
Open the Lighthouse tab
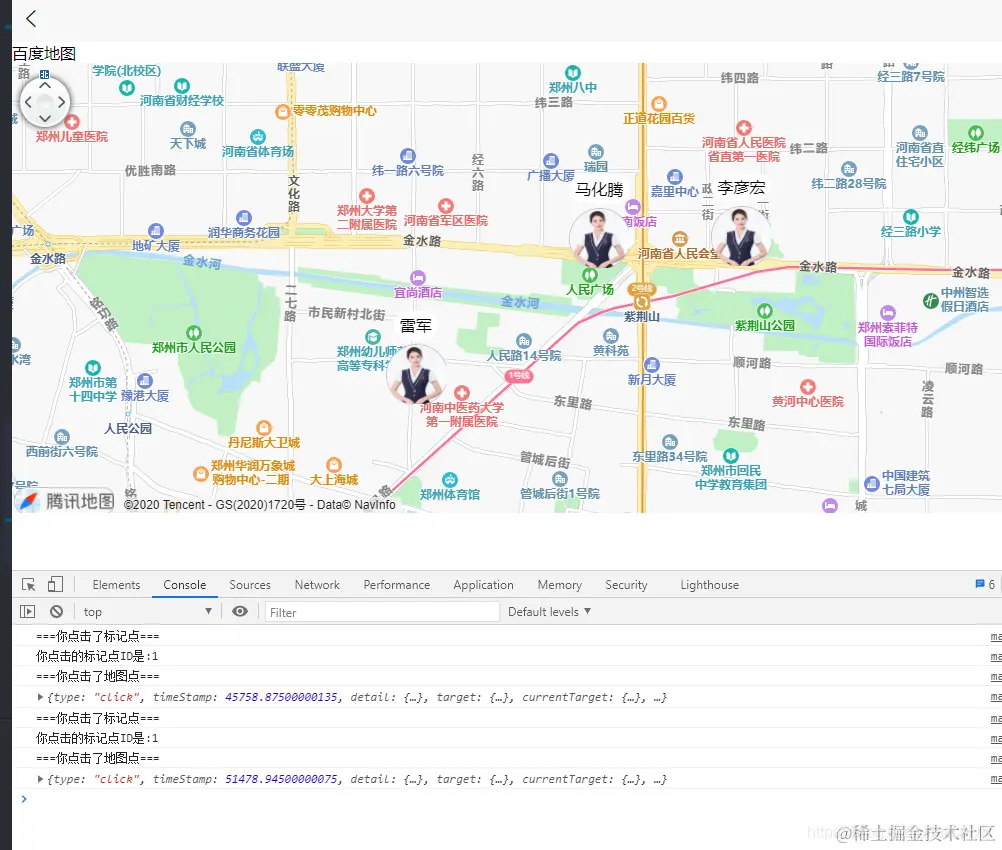click(709, 585)
